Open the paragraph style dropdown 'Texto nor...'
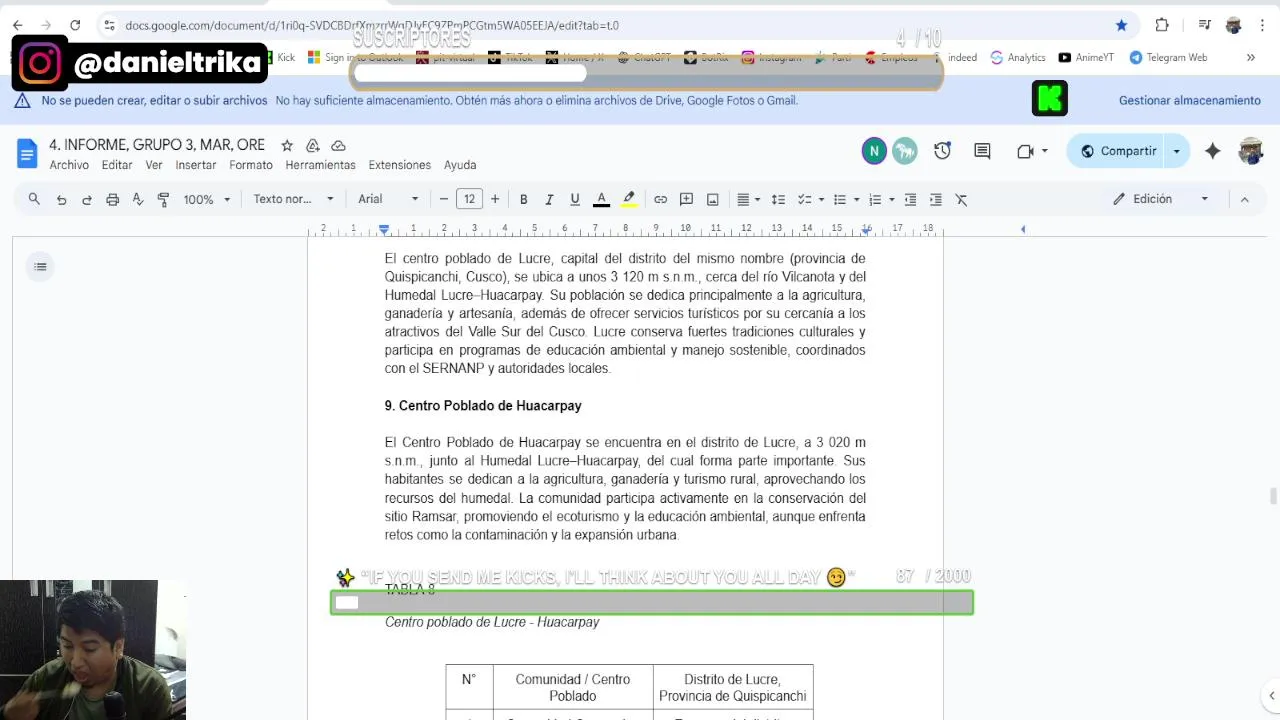The width and height of the screenshot is (1280, 720). coord(293,199)
